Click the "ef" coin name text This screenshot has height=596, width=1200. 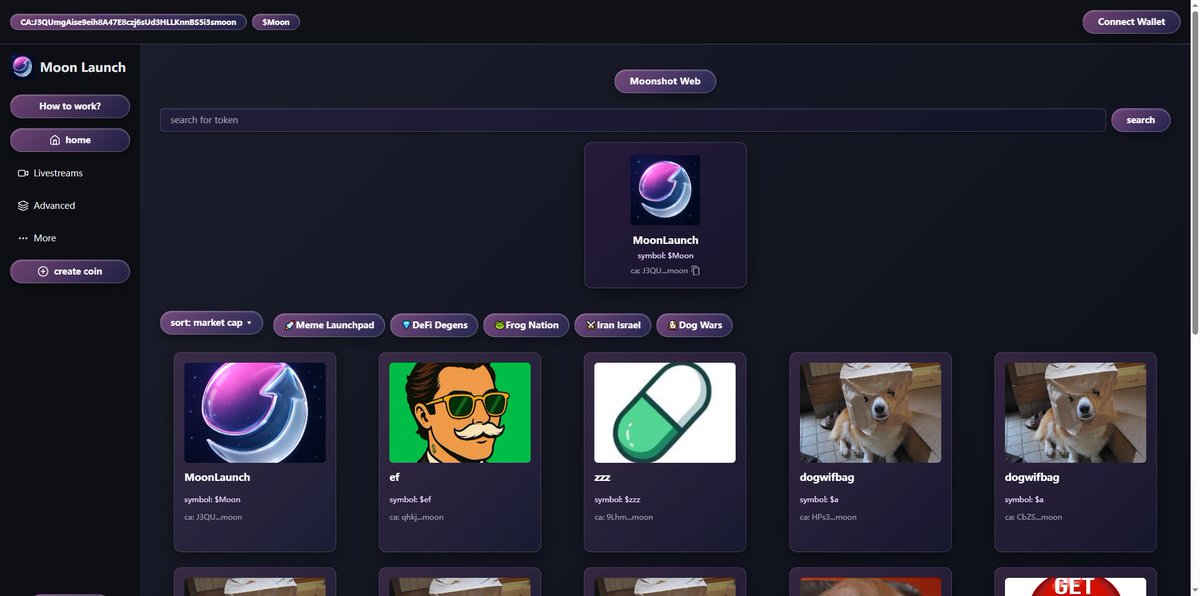tap(394, 477)
